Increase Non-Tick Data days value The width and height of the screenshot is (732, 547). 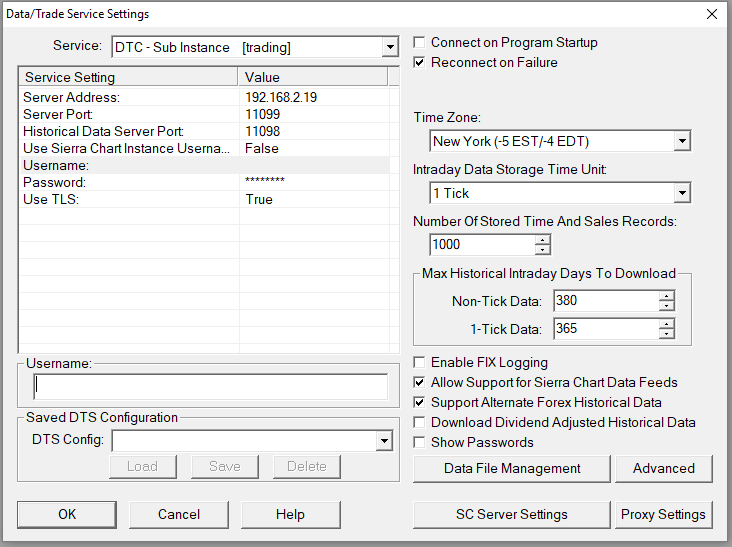point(667,296)
